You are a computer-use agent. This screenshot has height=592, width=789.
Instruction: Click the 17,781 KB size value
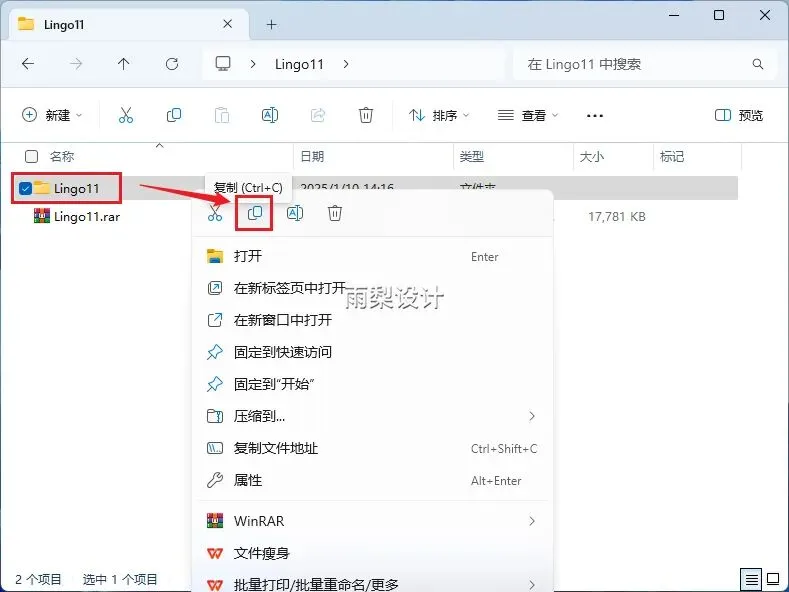click(x=617, y=216)
